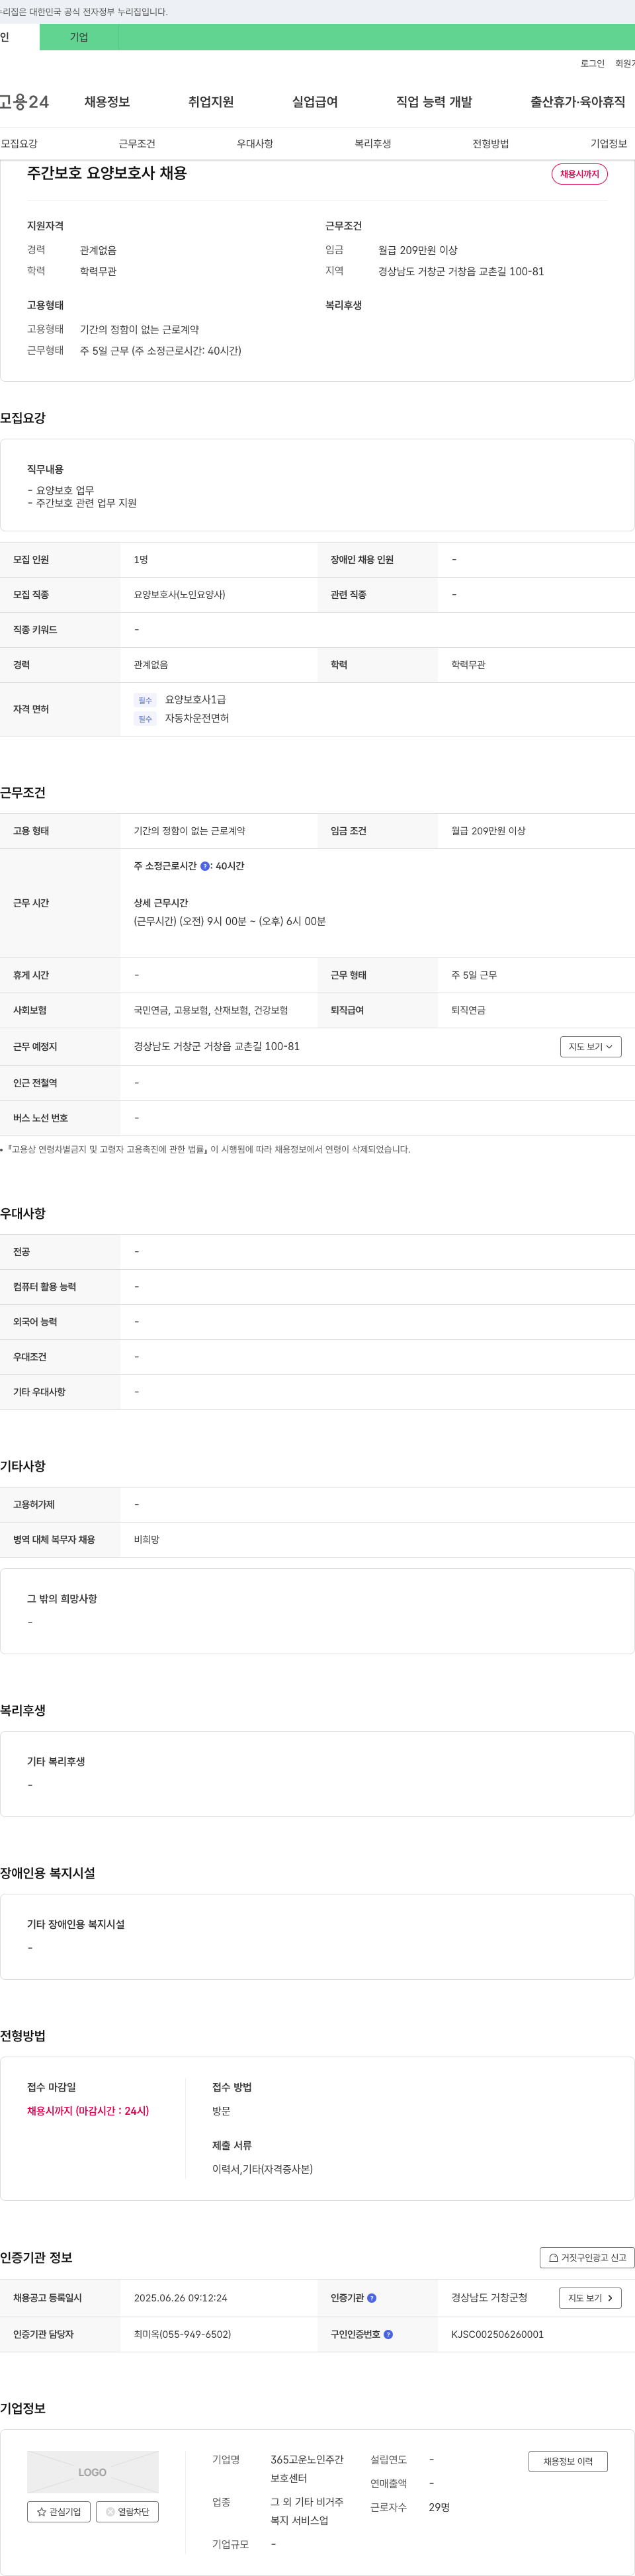The height and width of the screenshot is (2576, 635).
Task: Select the 근로자수 value 29명
Action: tap(439, 2507)
